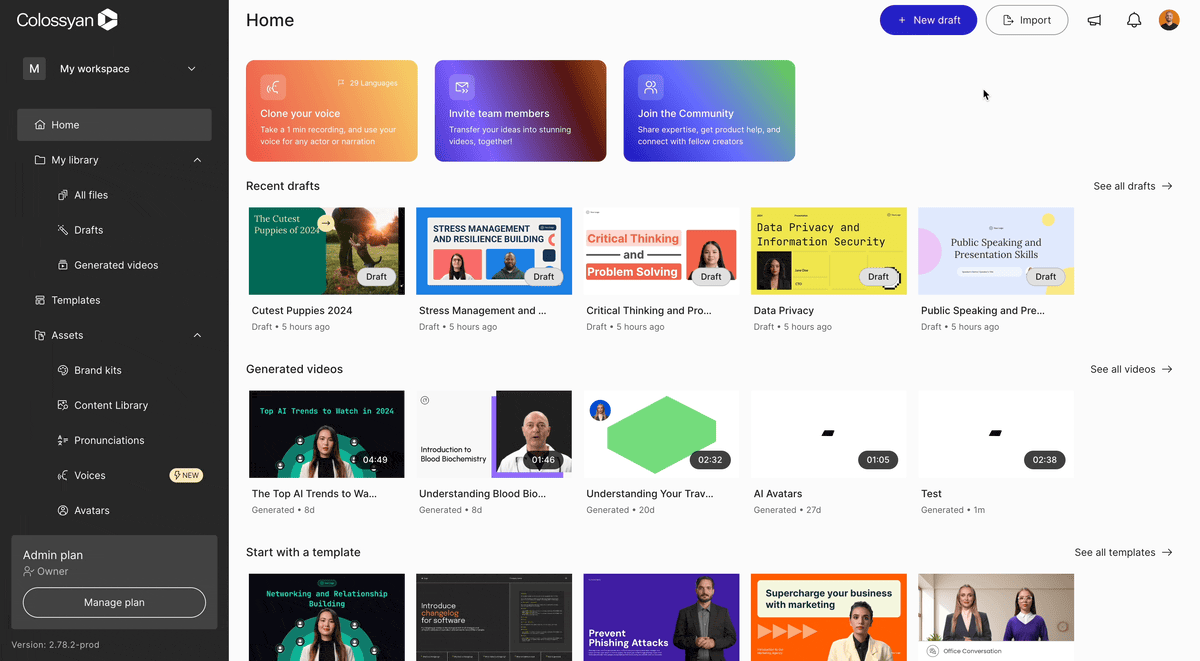Click the Pronunciations icon
Image resolution: width=1200 pixels, height=661 pixels.
click(x=63, y=440)
